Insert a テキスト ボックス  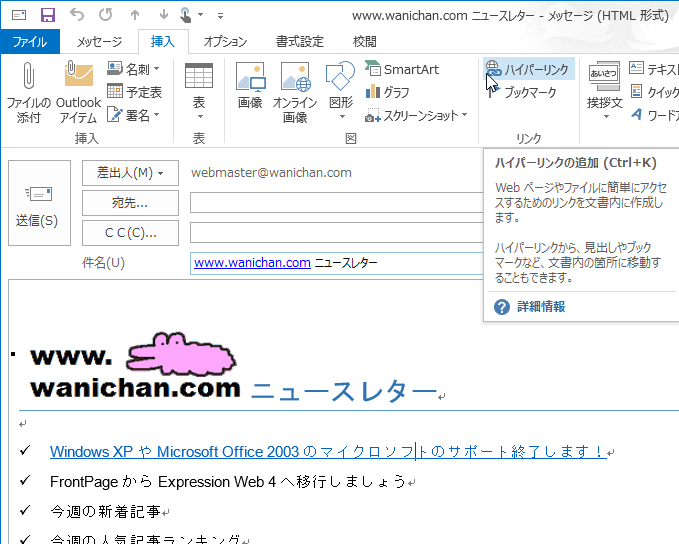[653, 68]
